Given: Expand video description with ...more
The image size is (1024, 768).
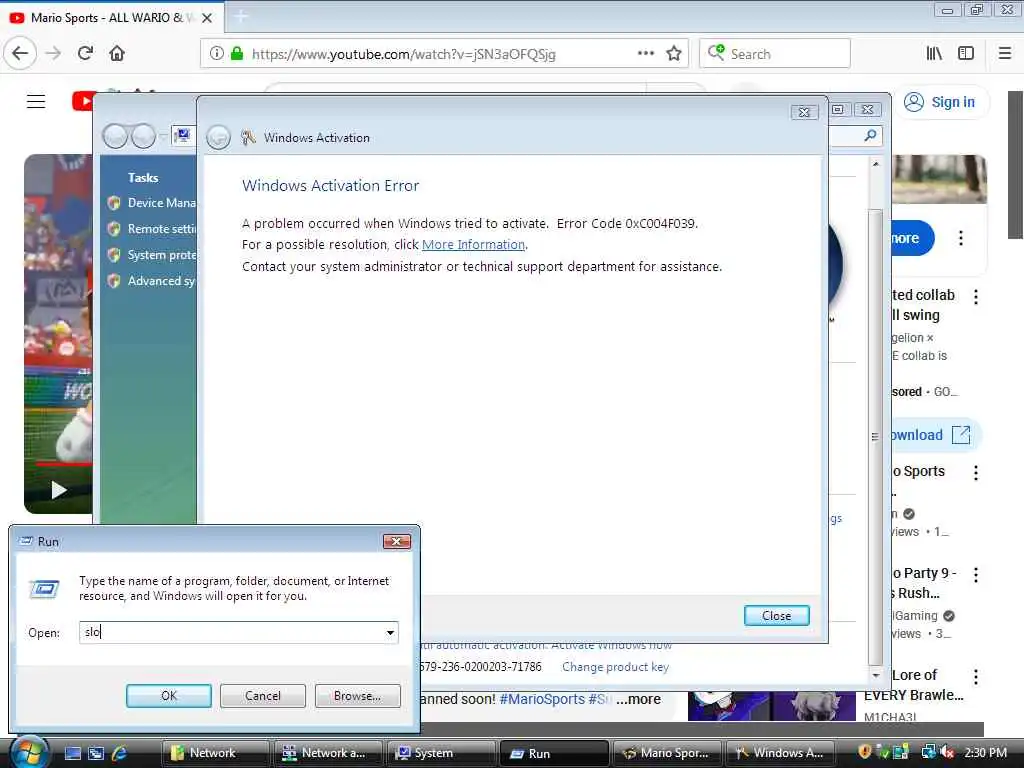Looking at the screenshot, I should [638, 699].
